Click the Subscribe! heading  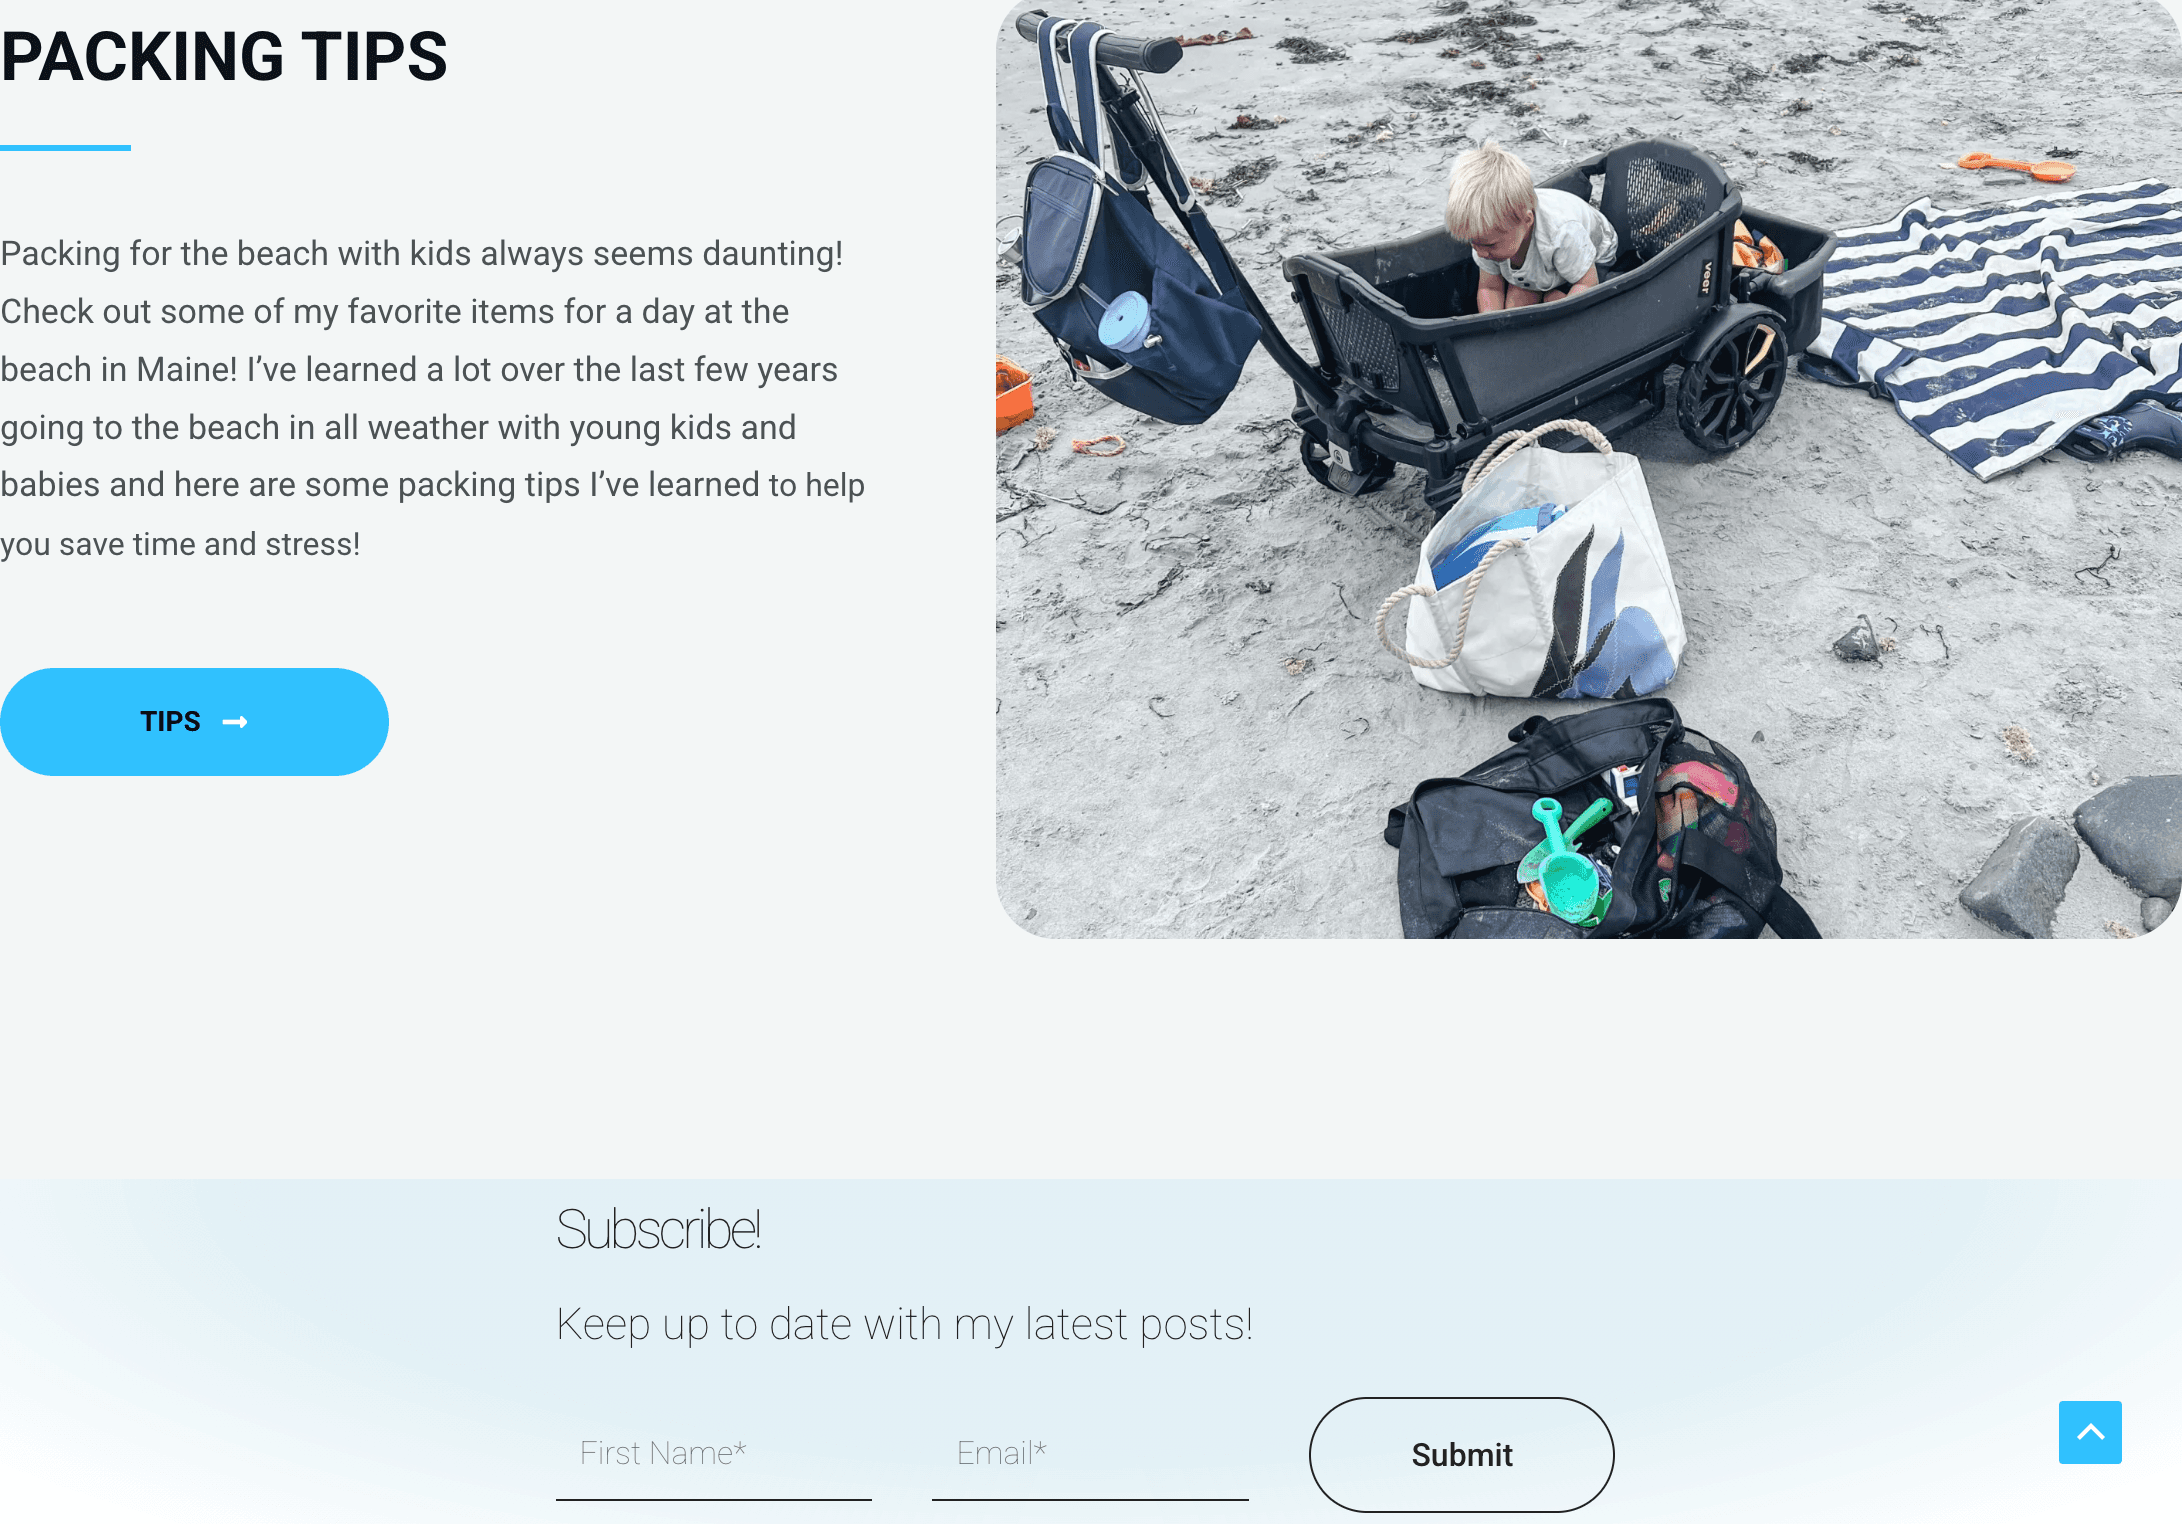[659, 1229]
